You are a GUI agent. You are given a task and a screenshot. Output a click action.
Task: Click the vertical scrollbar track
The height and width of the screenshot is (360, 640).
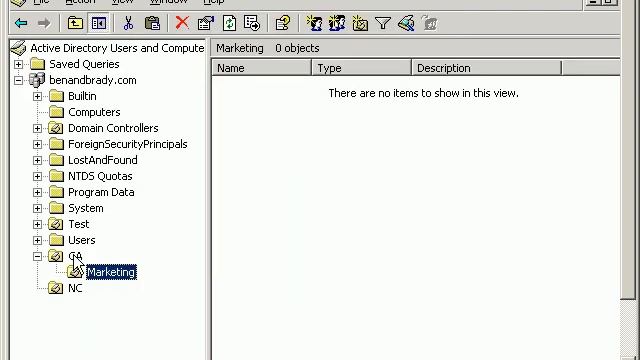(x=629, y=329)
